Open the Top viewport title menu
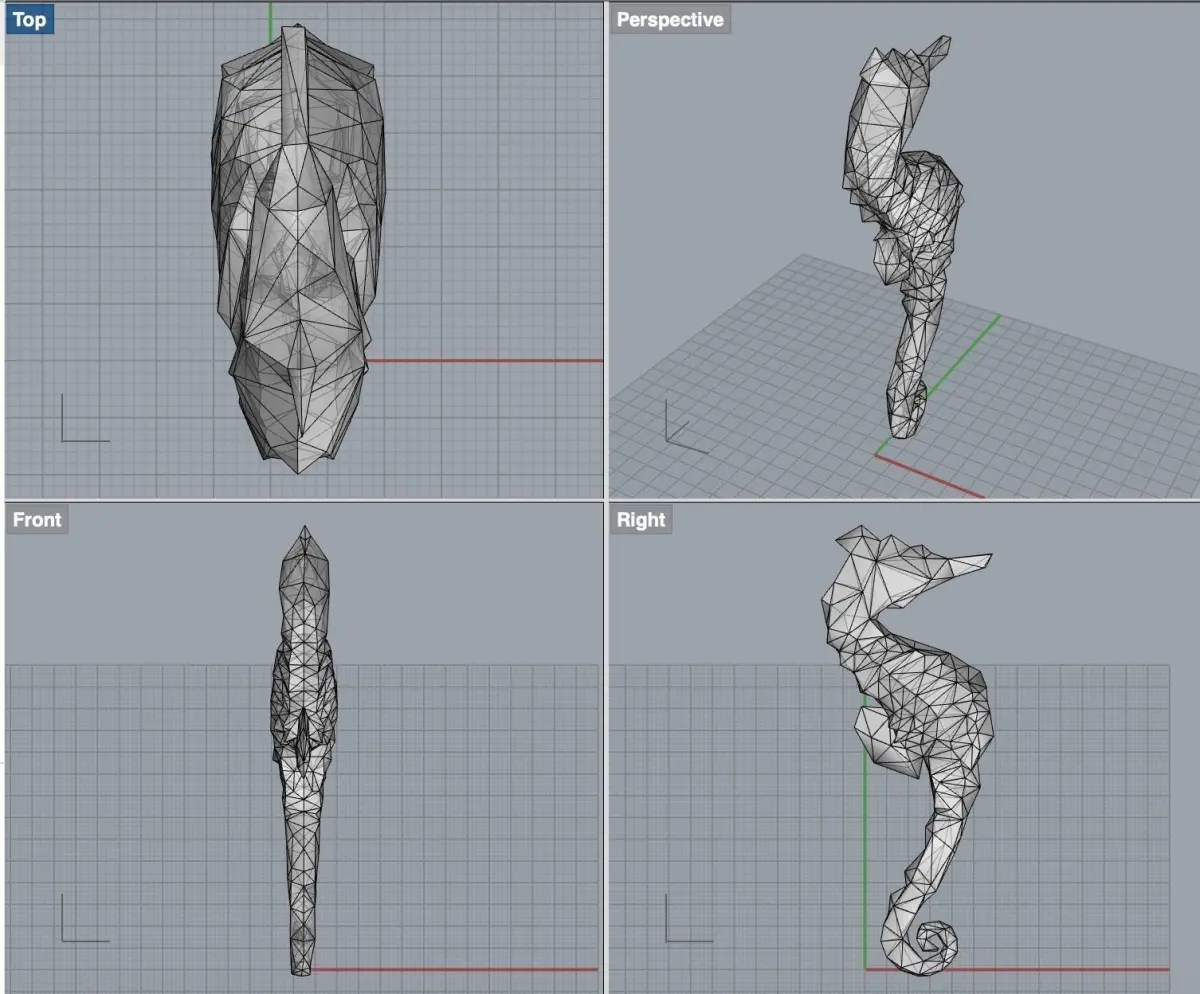This screenshot has height=994, width=1200. [30, 19]
